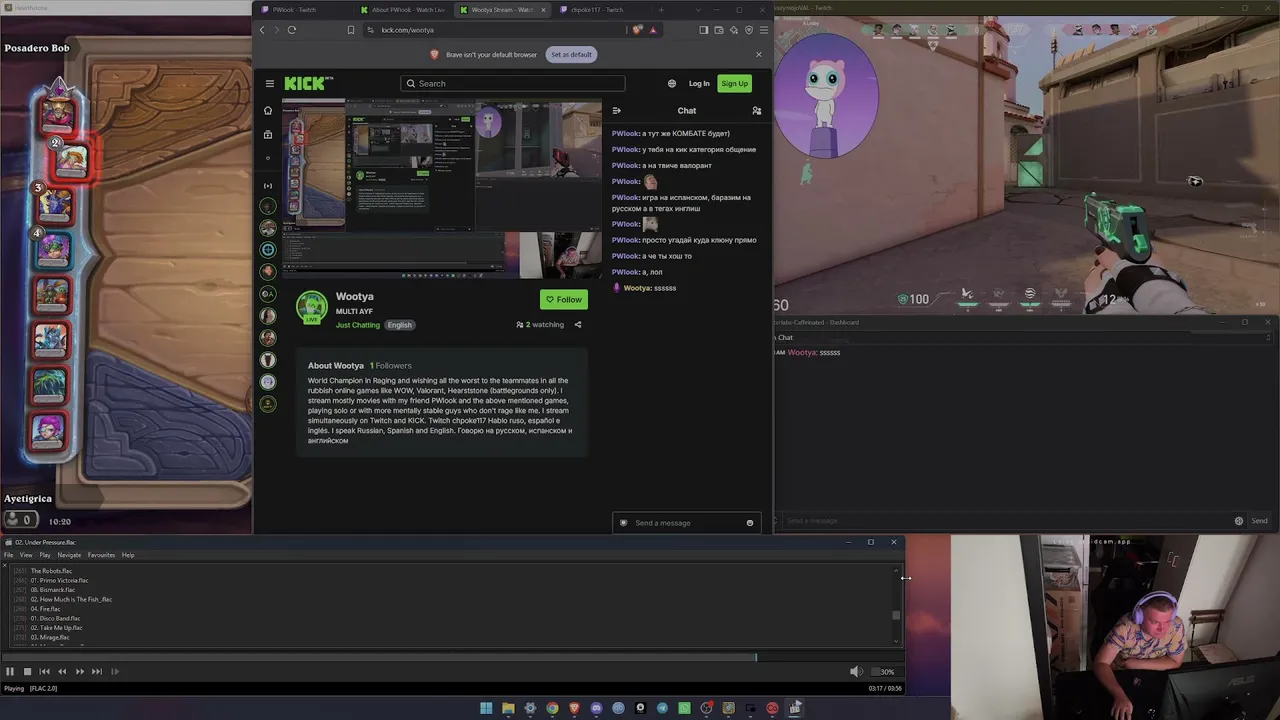Image resolution: width=1280 pixels, height=720 pixels.
Task: Toggle the Brave sidebar panel
Action: click(x=704, y=30)
